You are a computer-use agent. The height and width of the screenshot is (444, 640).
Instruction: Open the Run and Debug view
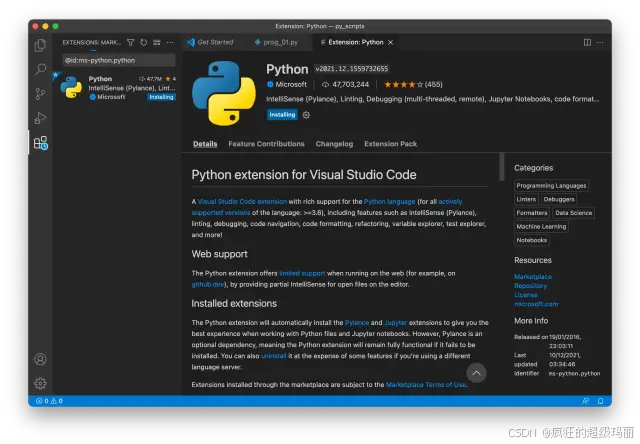(40, 118)
